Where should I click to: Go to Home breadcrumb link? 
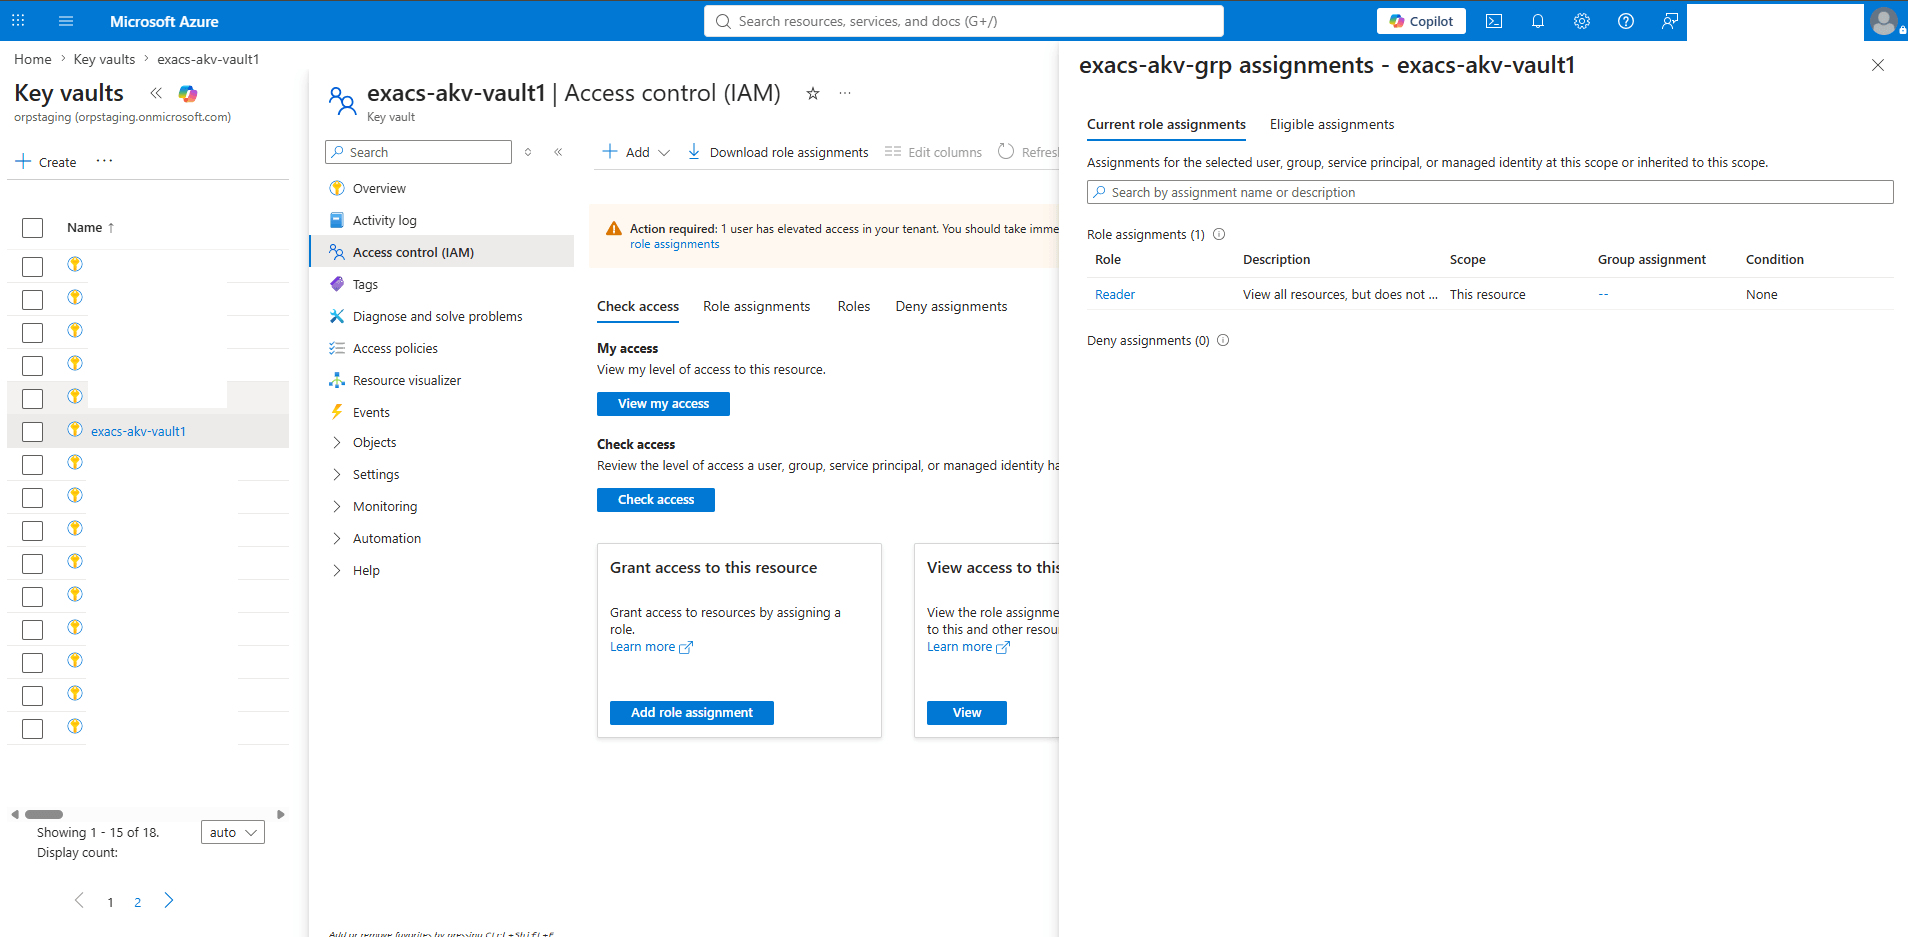pyautogui.click(x=33, y=59)
